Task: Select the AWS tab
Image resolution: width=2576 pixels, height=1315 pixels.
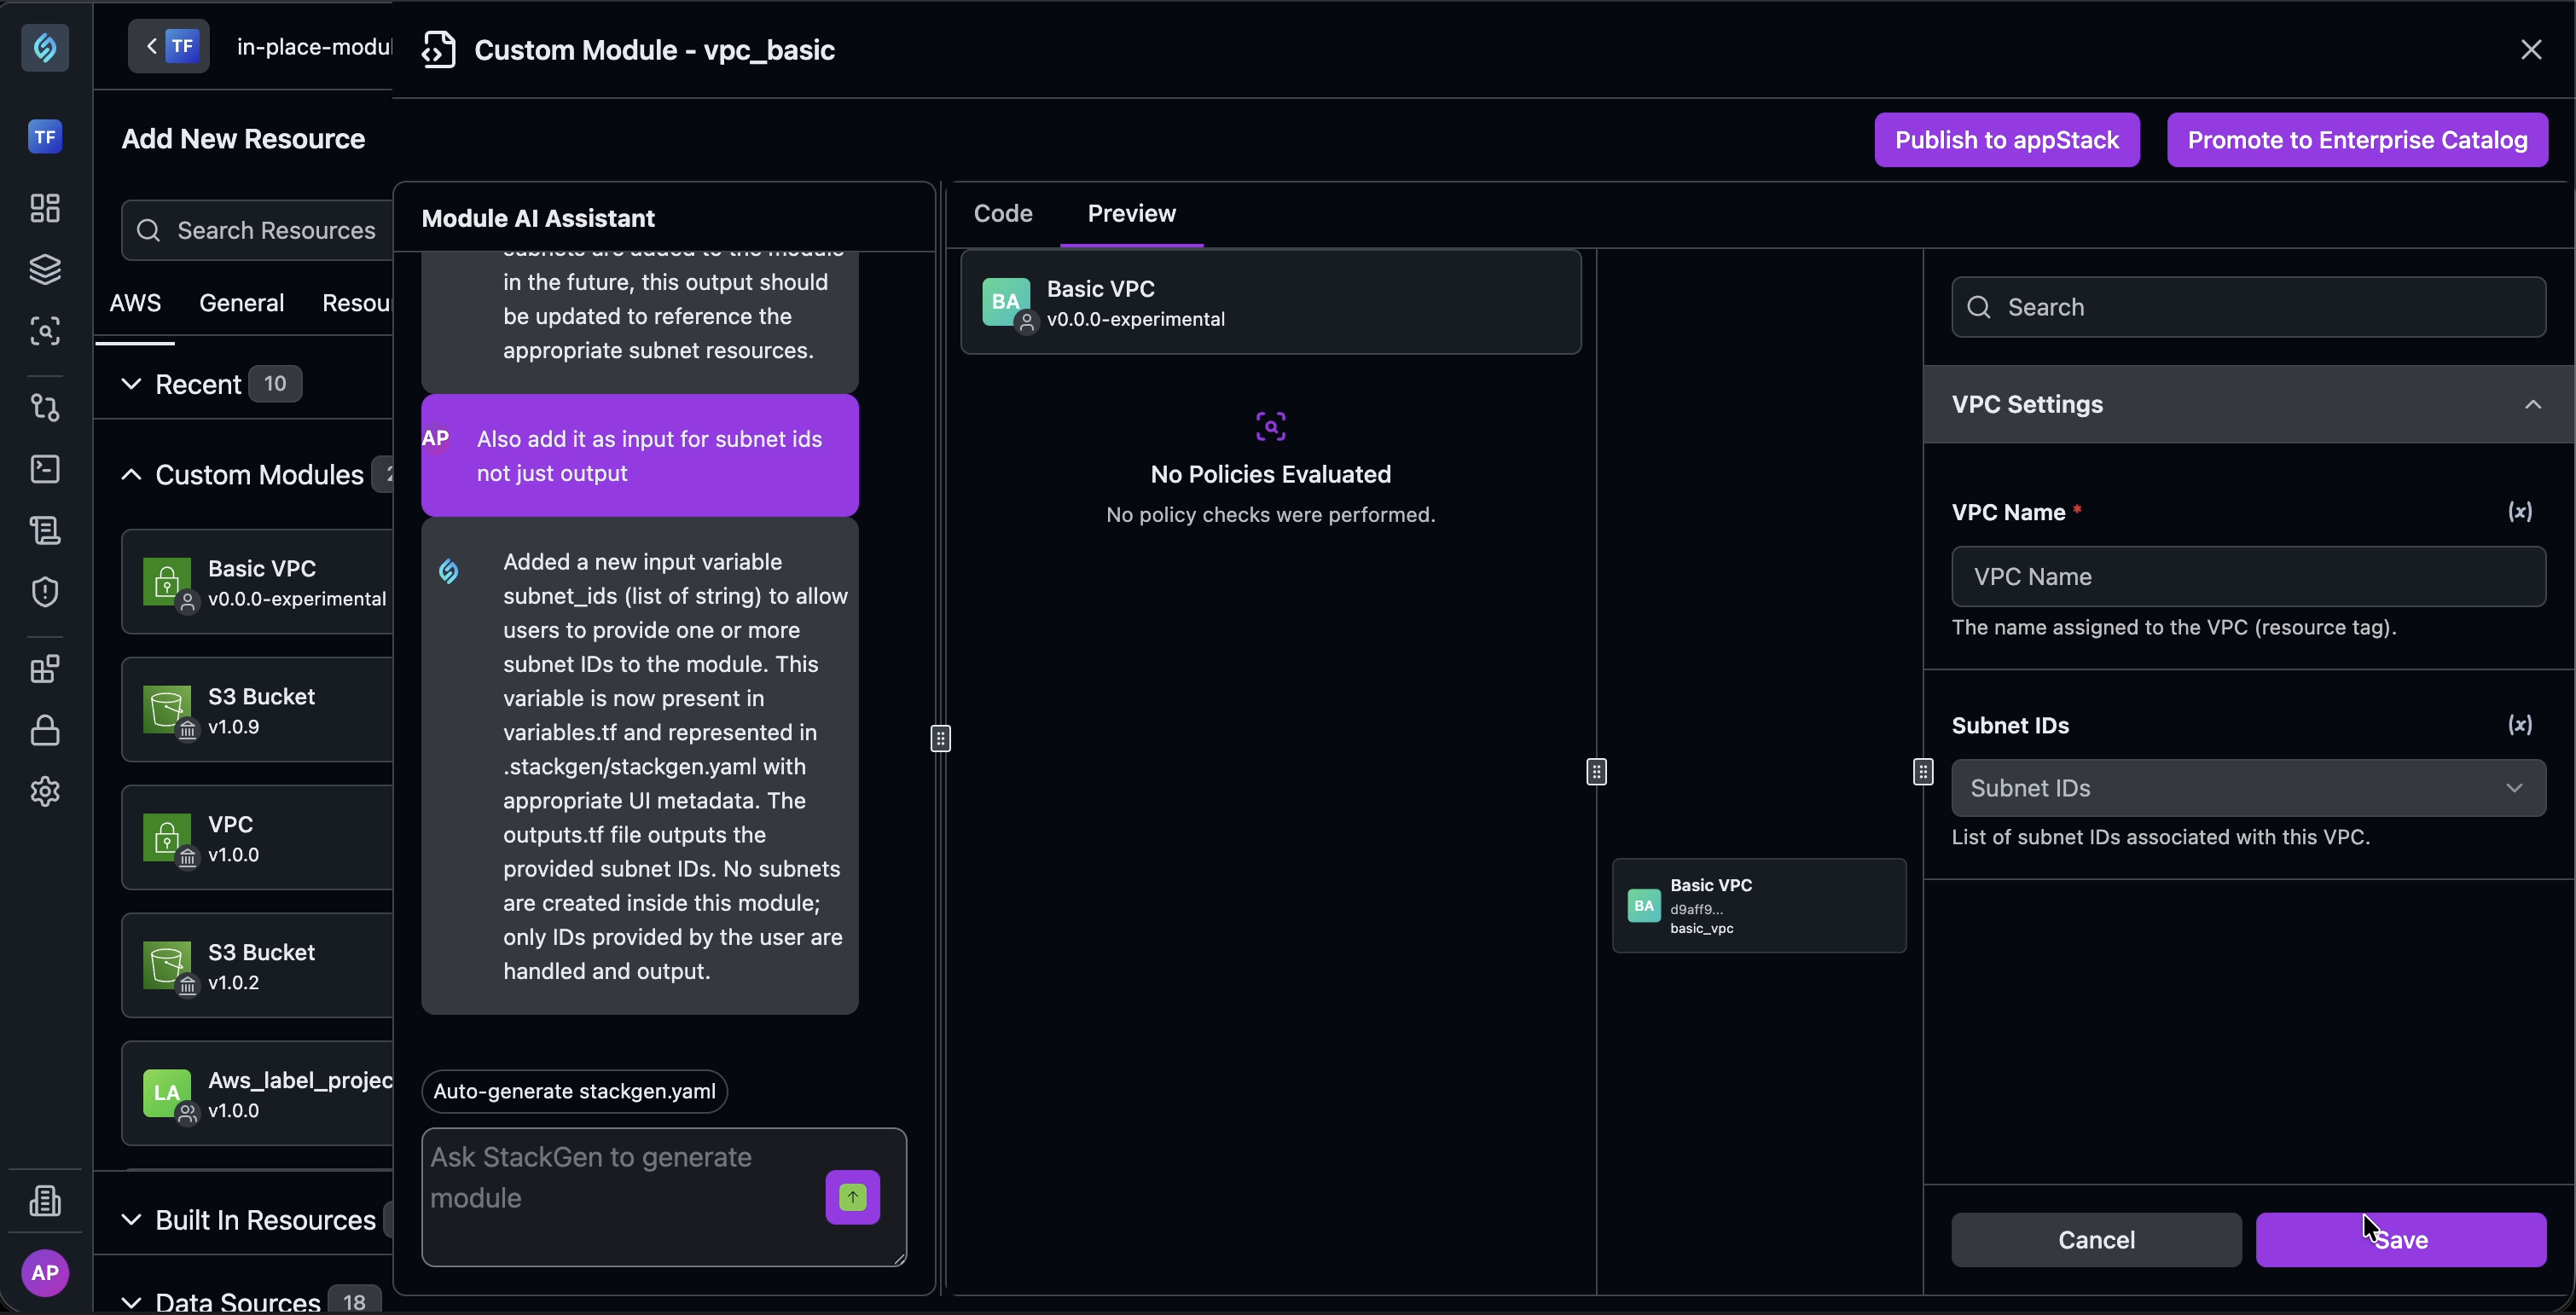Action: click(x=135, y=303)
